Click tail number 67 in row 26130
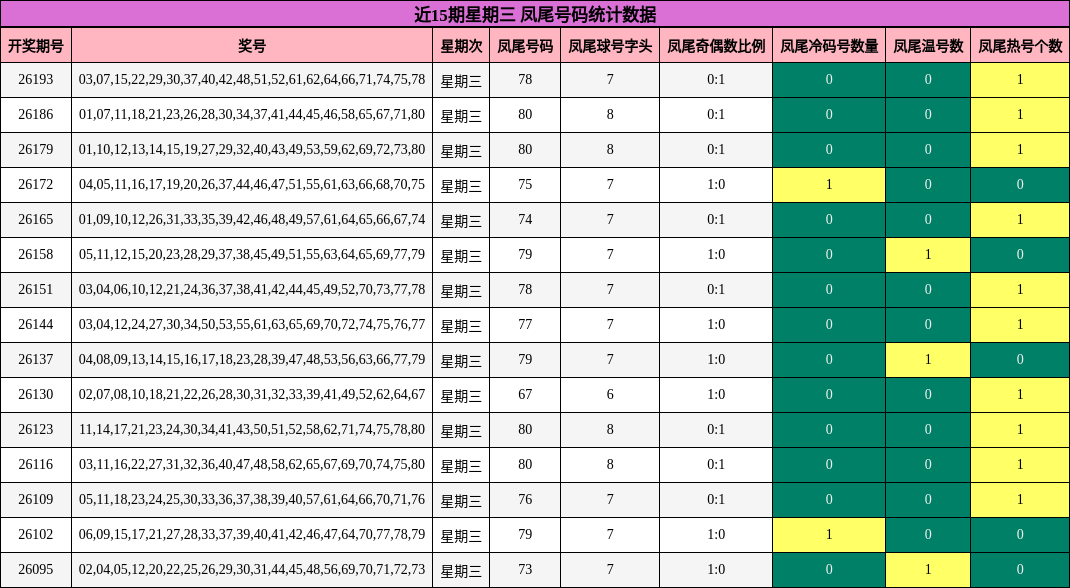This screenshot has width=1070, height=588. pos(525,394)
